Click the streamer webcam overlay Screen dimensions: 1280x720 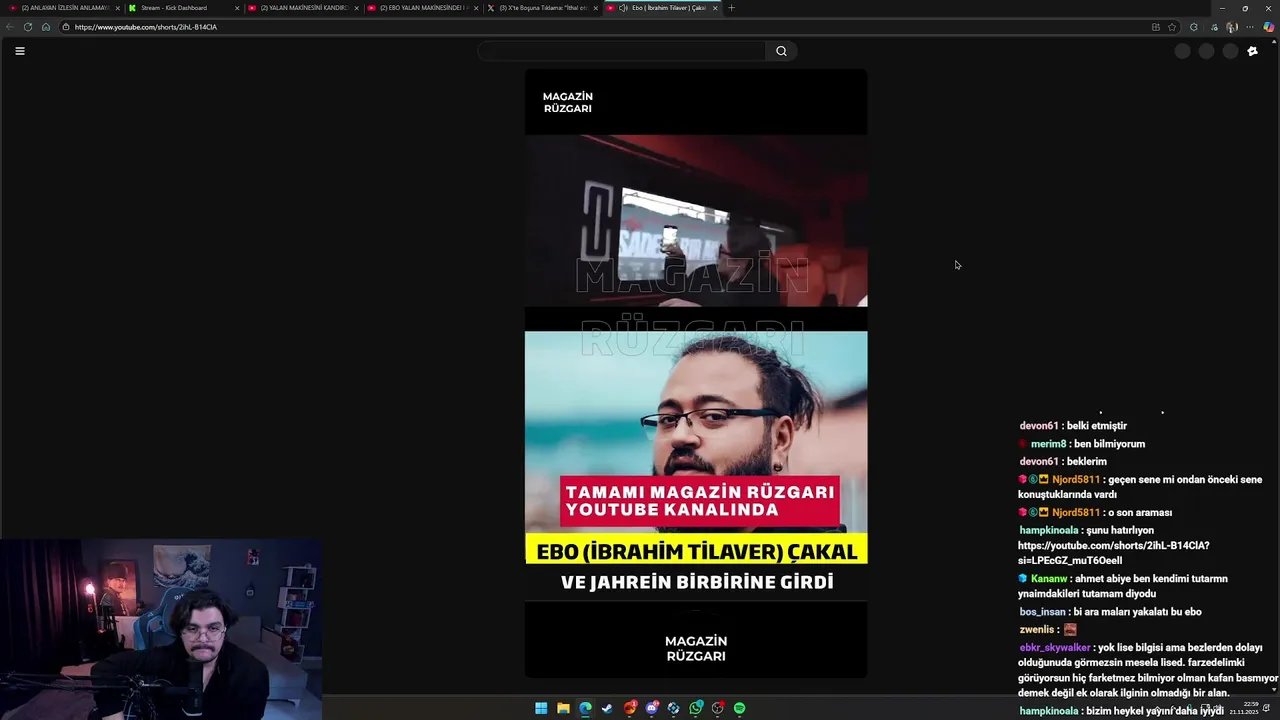[x=161, y=630]
